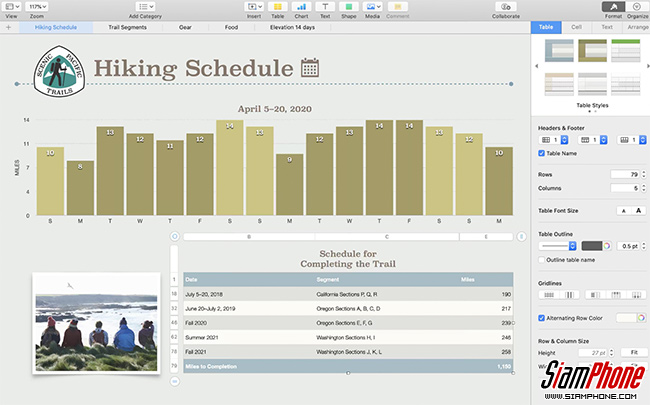Viewport: 650px width, 405px height.
Task: Click the outline thickness 0.5 pt field
Action: click(x=628, y=246)
